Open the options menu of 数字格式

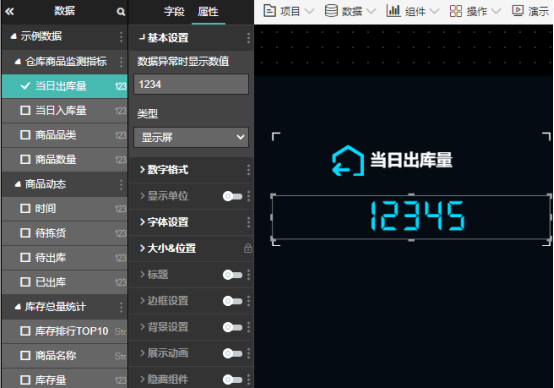click(x=248, y=170)
